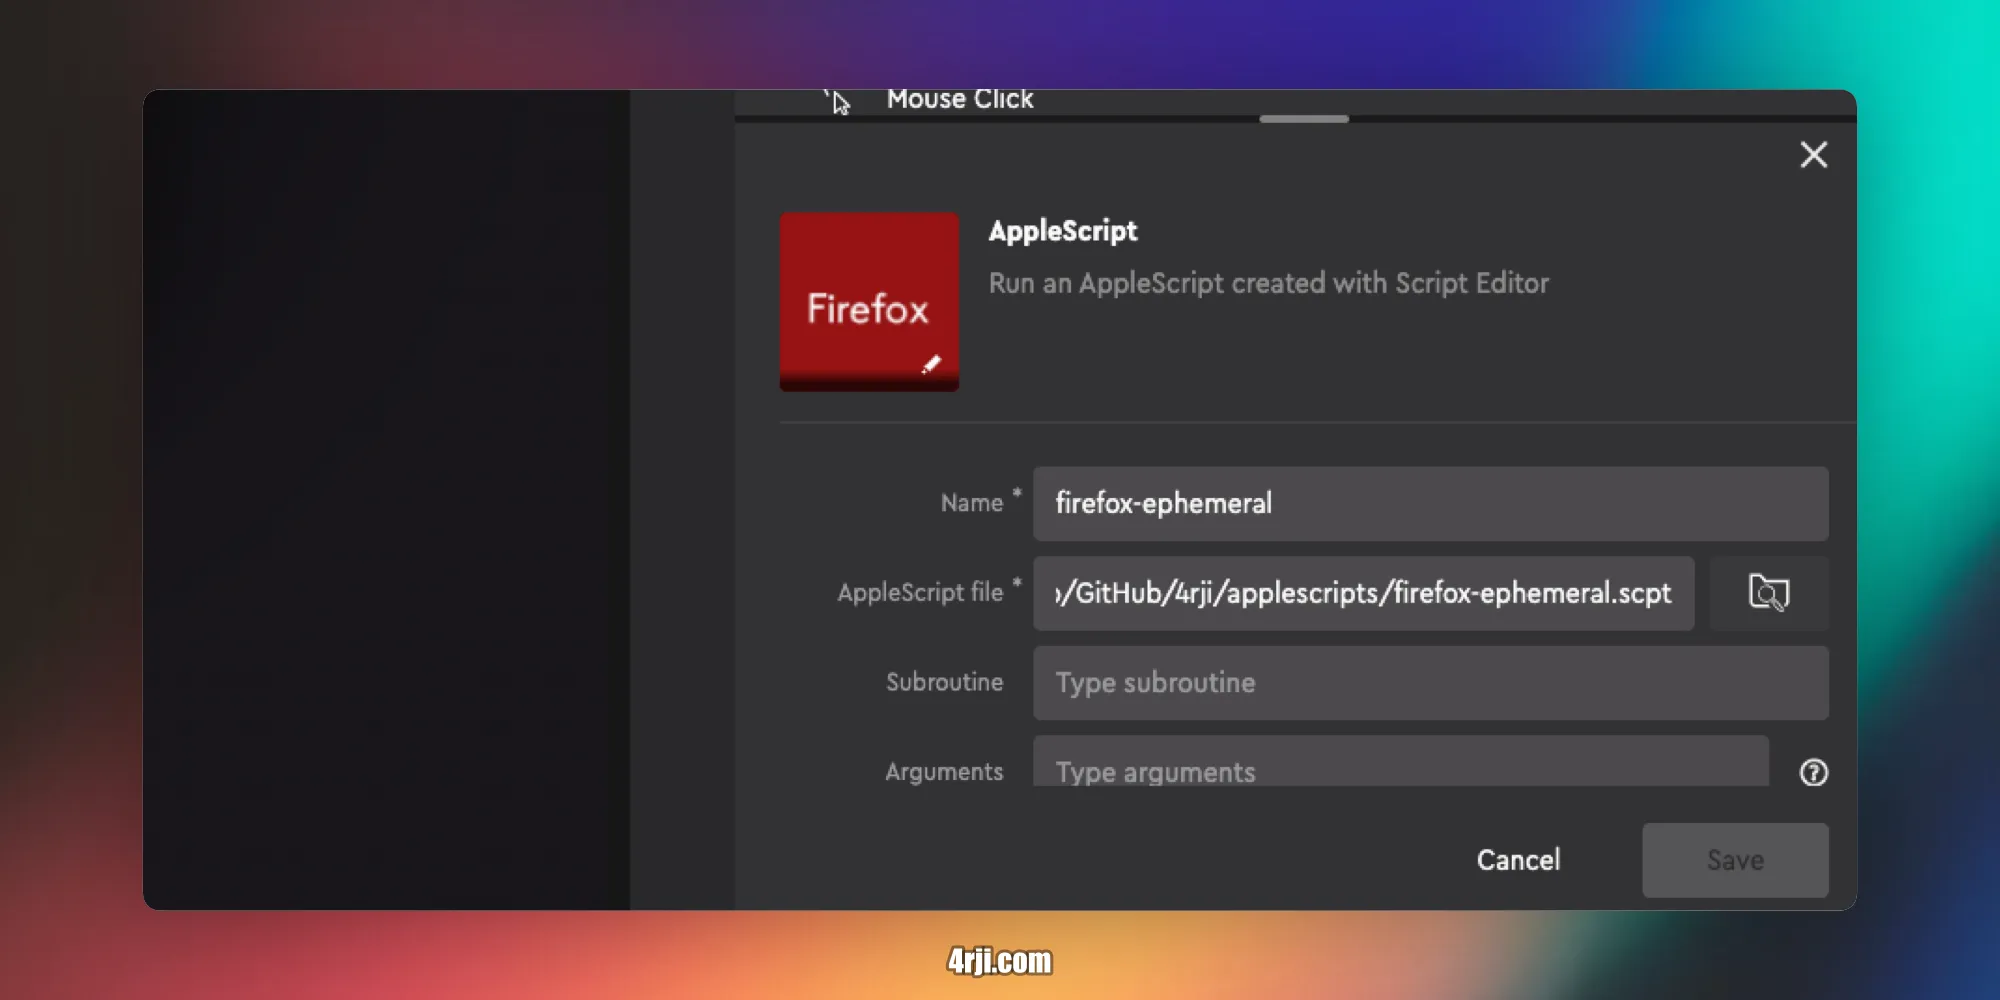The image size is (2000, 1000).
Task: Click inside the firefox-ephemeral name field
Action: point(1430,503)
